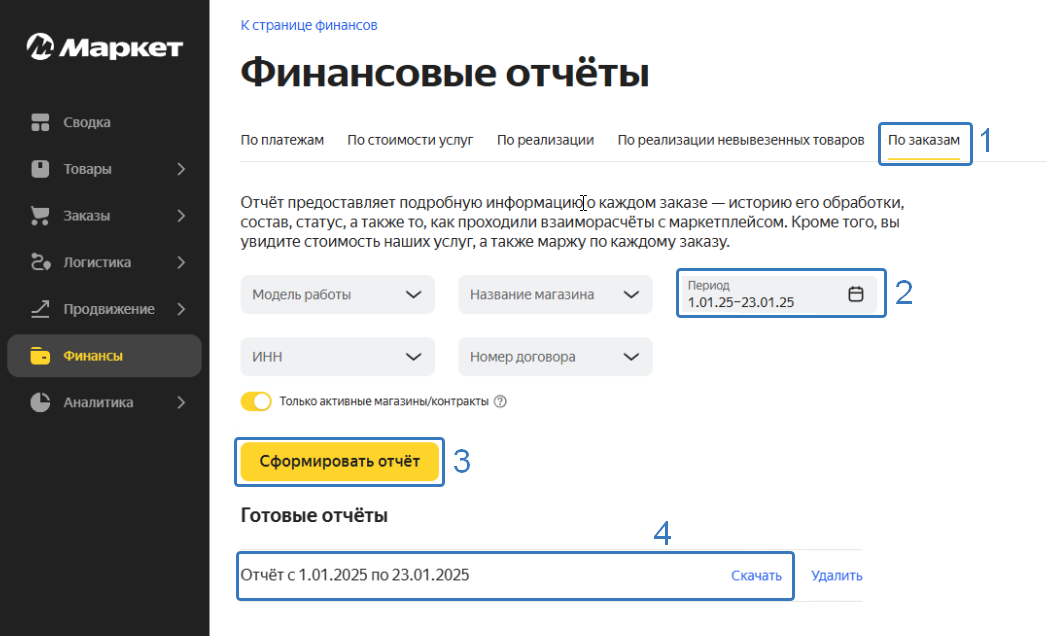Click Удалить link for ready report
Screen dimensions: 1064x636
coord(837,576)
